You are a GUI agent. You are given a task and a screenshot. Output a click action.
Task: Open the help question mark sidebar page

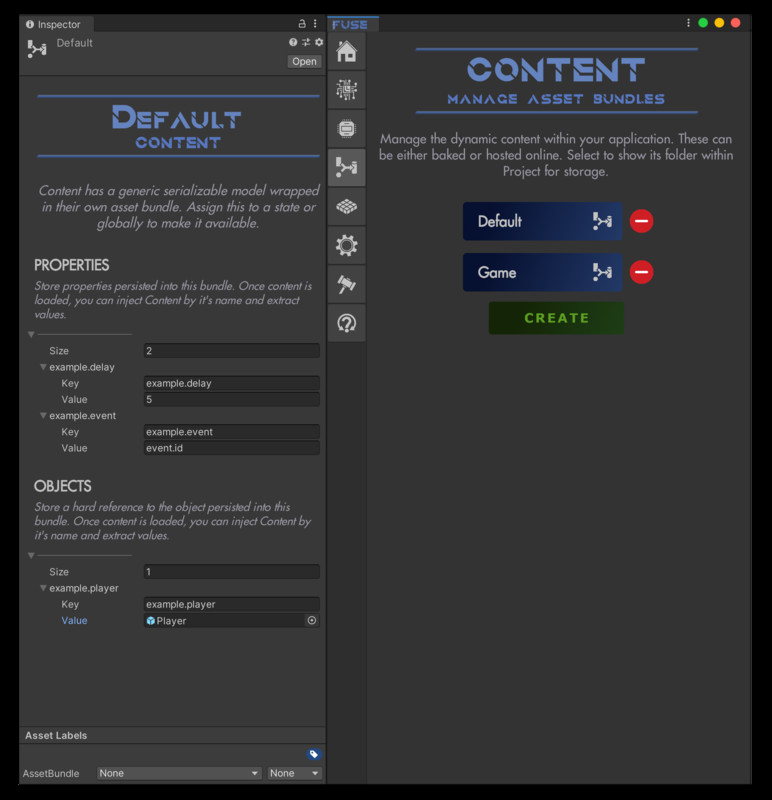point(346,323)
